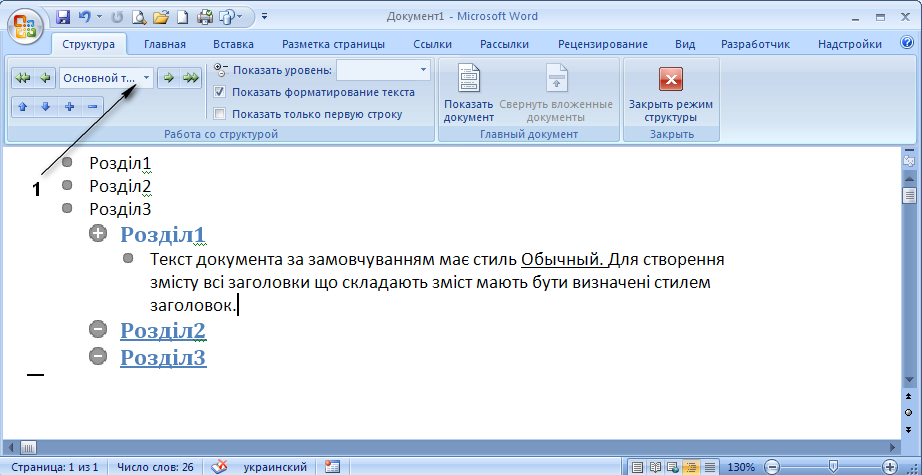The width and height of the screenshot is (922, 475).
Task: Open Print Preview from the Quick Access toolbar
Action: (x=138, y=17)
